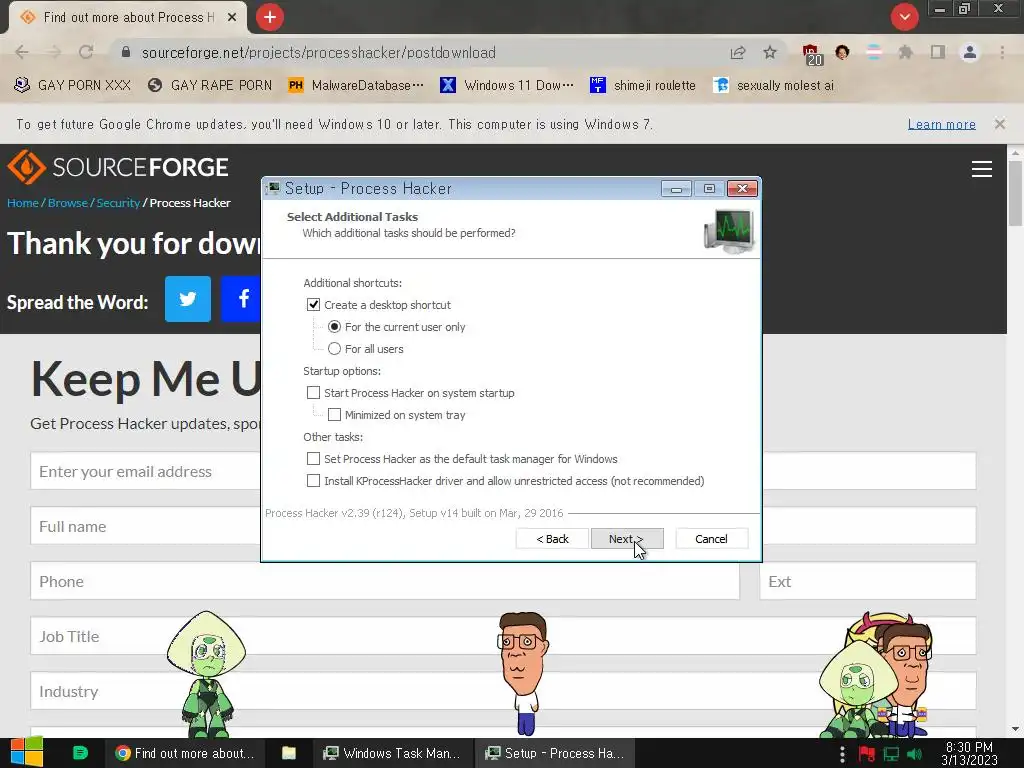Click the red extension icon showing 20
This screenshot has width=1024, height=768.
click(812, 54)
